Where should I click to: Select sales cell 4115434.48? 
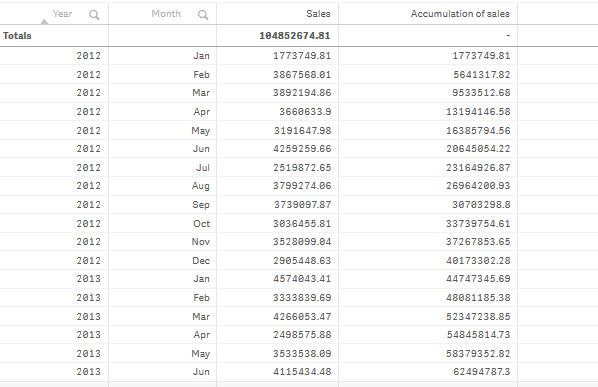click(x=302, y=372)
